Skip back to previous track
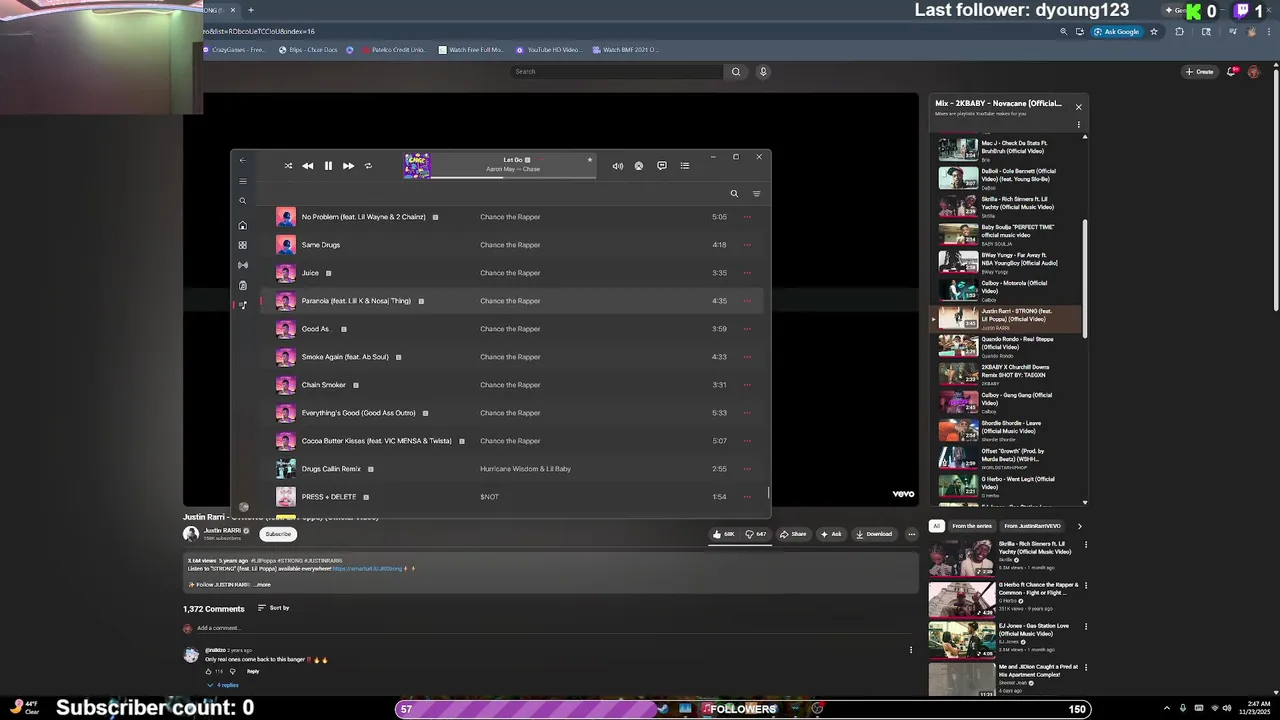Viewport: 1280px width, 720px height. 308,166
